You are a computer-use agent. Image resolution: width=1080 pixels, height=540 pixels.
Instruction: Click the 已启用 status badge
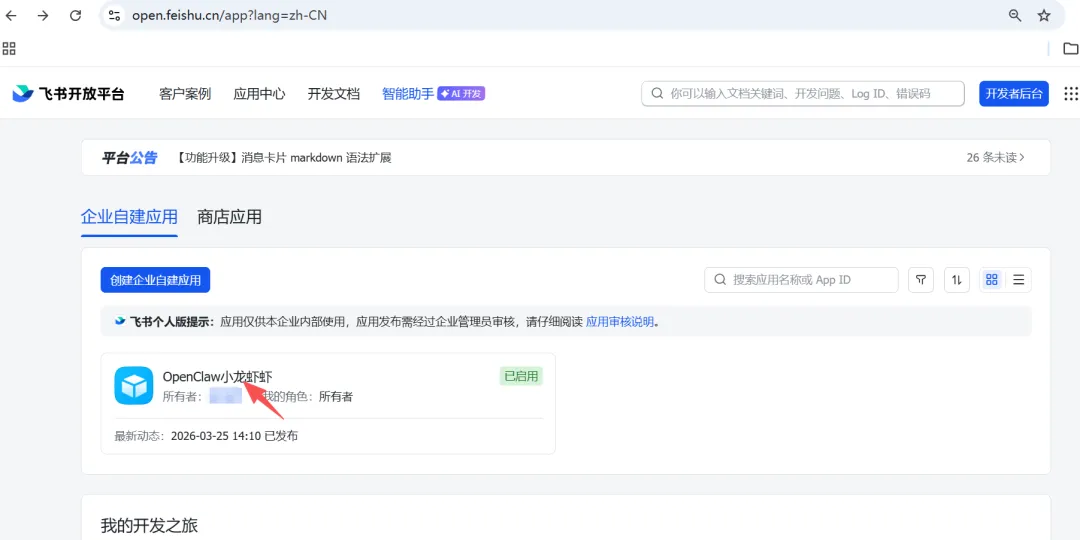[x=521, y=376]
